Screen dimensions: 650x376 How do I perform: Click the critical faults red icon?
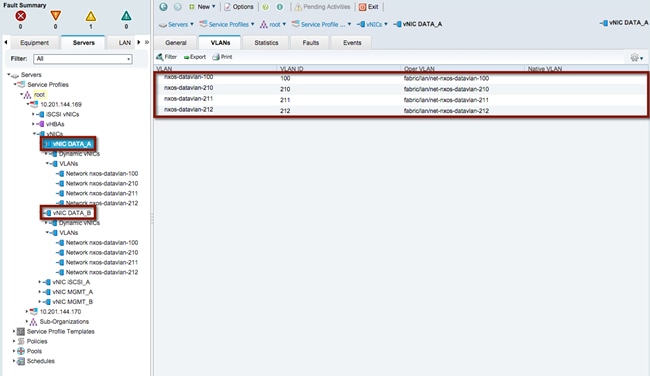tap(20, 16)
